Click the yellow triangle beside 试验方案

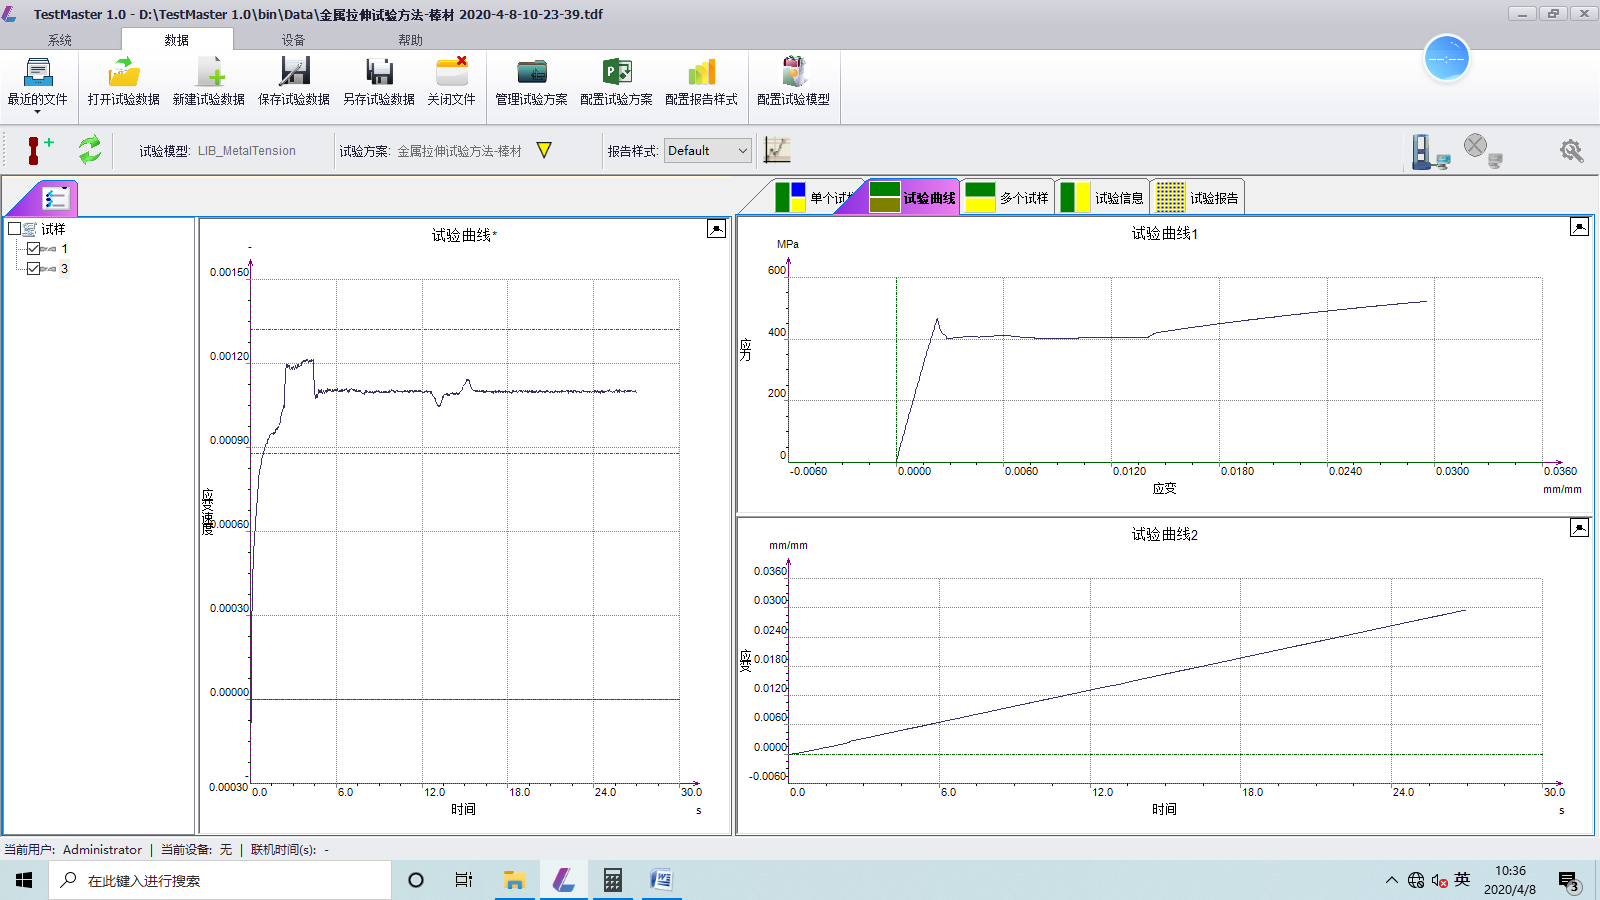tap(544, 150)
